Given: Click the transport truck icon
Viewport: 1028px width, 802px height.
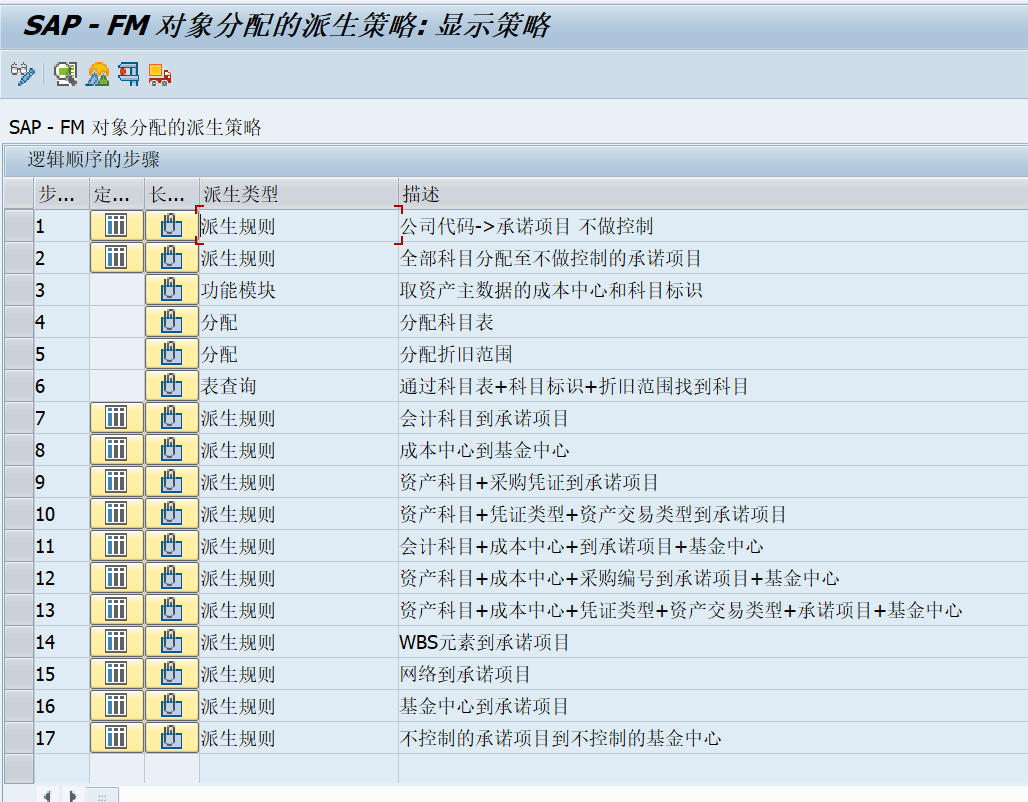Looking at the screenshot, I should point(160,73).
